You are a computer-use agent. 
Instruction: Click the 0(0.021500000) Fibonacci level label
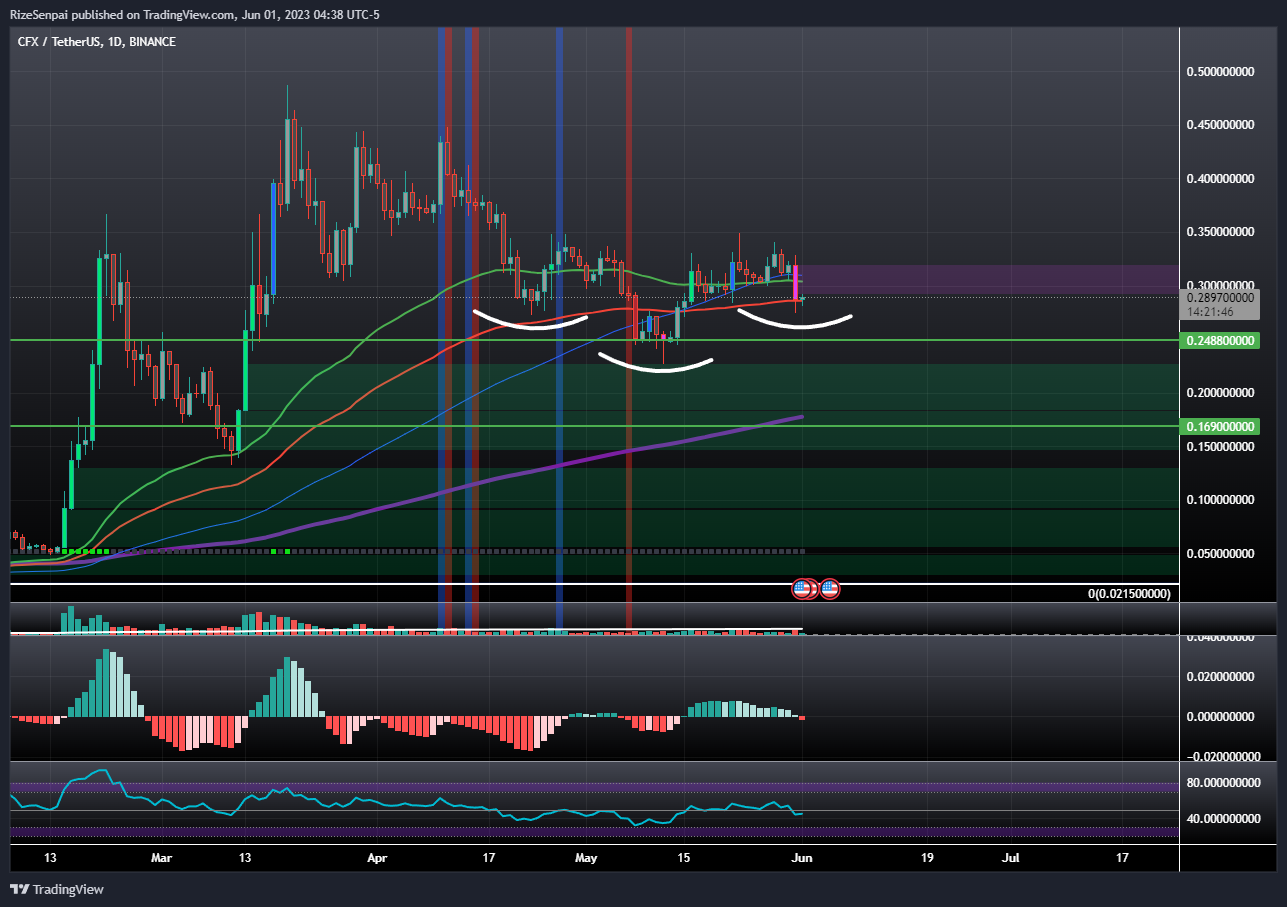pyautogui.click(x=1130, y=594)
